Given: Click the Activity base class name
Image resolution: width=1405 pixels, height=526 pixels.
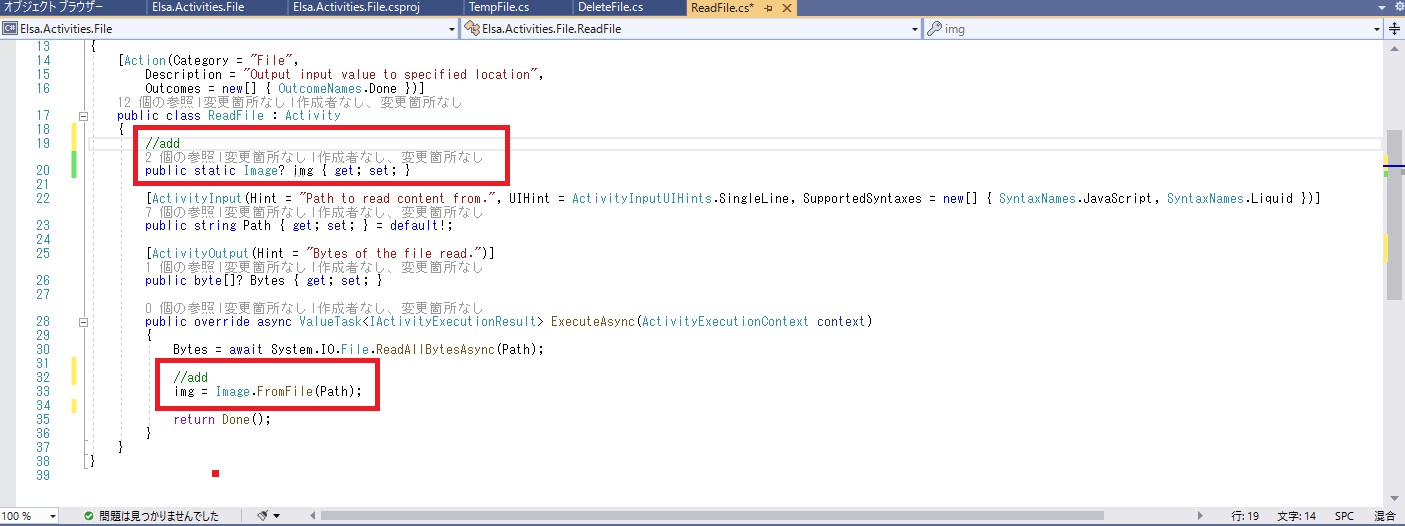Looking at the screenshot, I should pyautogui.click(x=313, y=116).
